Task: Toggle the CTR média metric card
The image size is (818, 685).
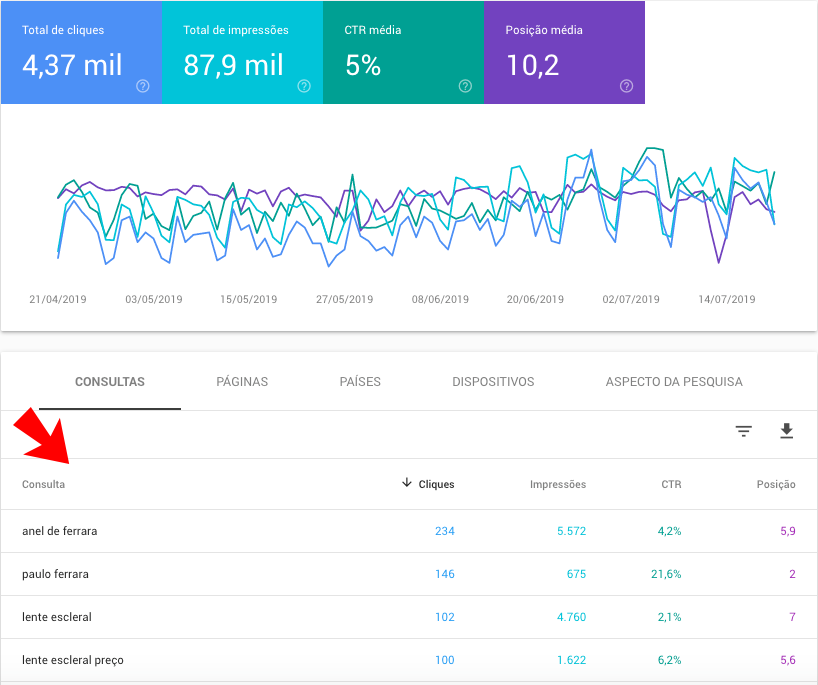Action: tap(403, 52)
